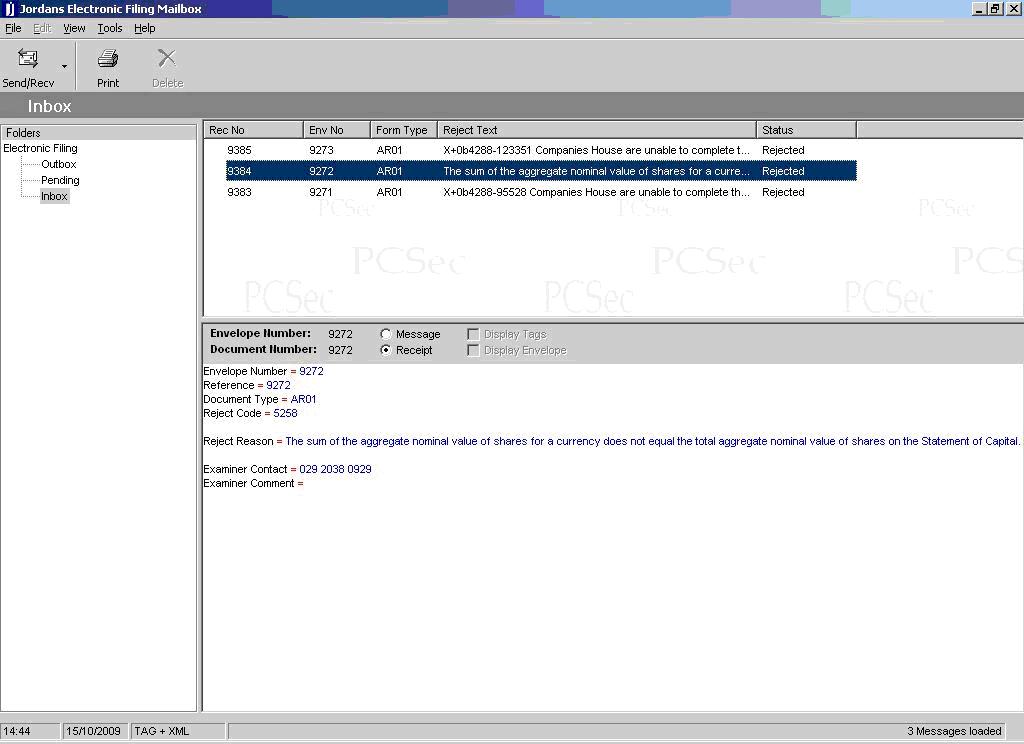Open the Help menu

point(145,28)
